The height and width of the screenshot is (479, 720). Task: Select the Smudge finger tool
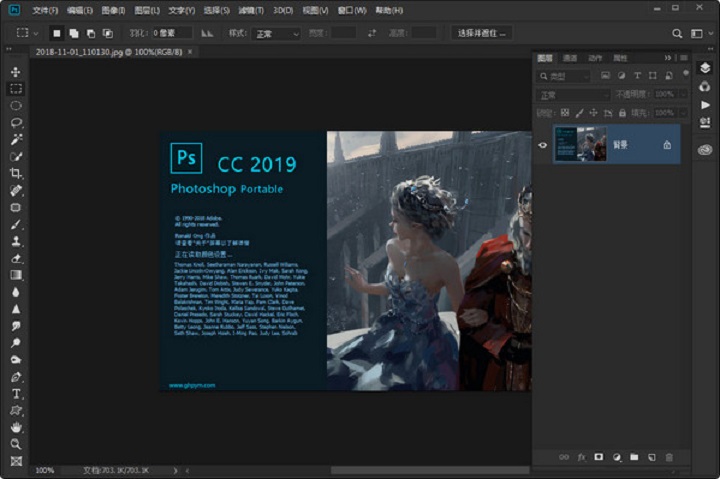[16, 326]
